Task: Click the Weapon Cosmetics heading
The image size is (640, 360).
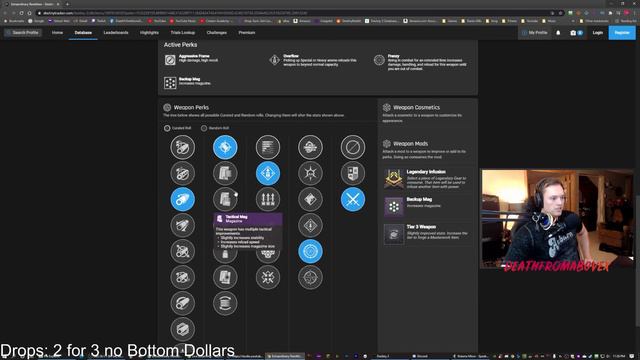Action: tap(416, 107)
